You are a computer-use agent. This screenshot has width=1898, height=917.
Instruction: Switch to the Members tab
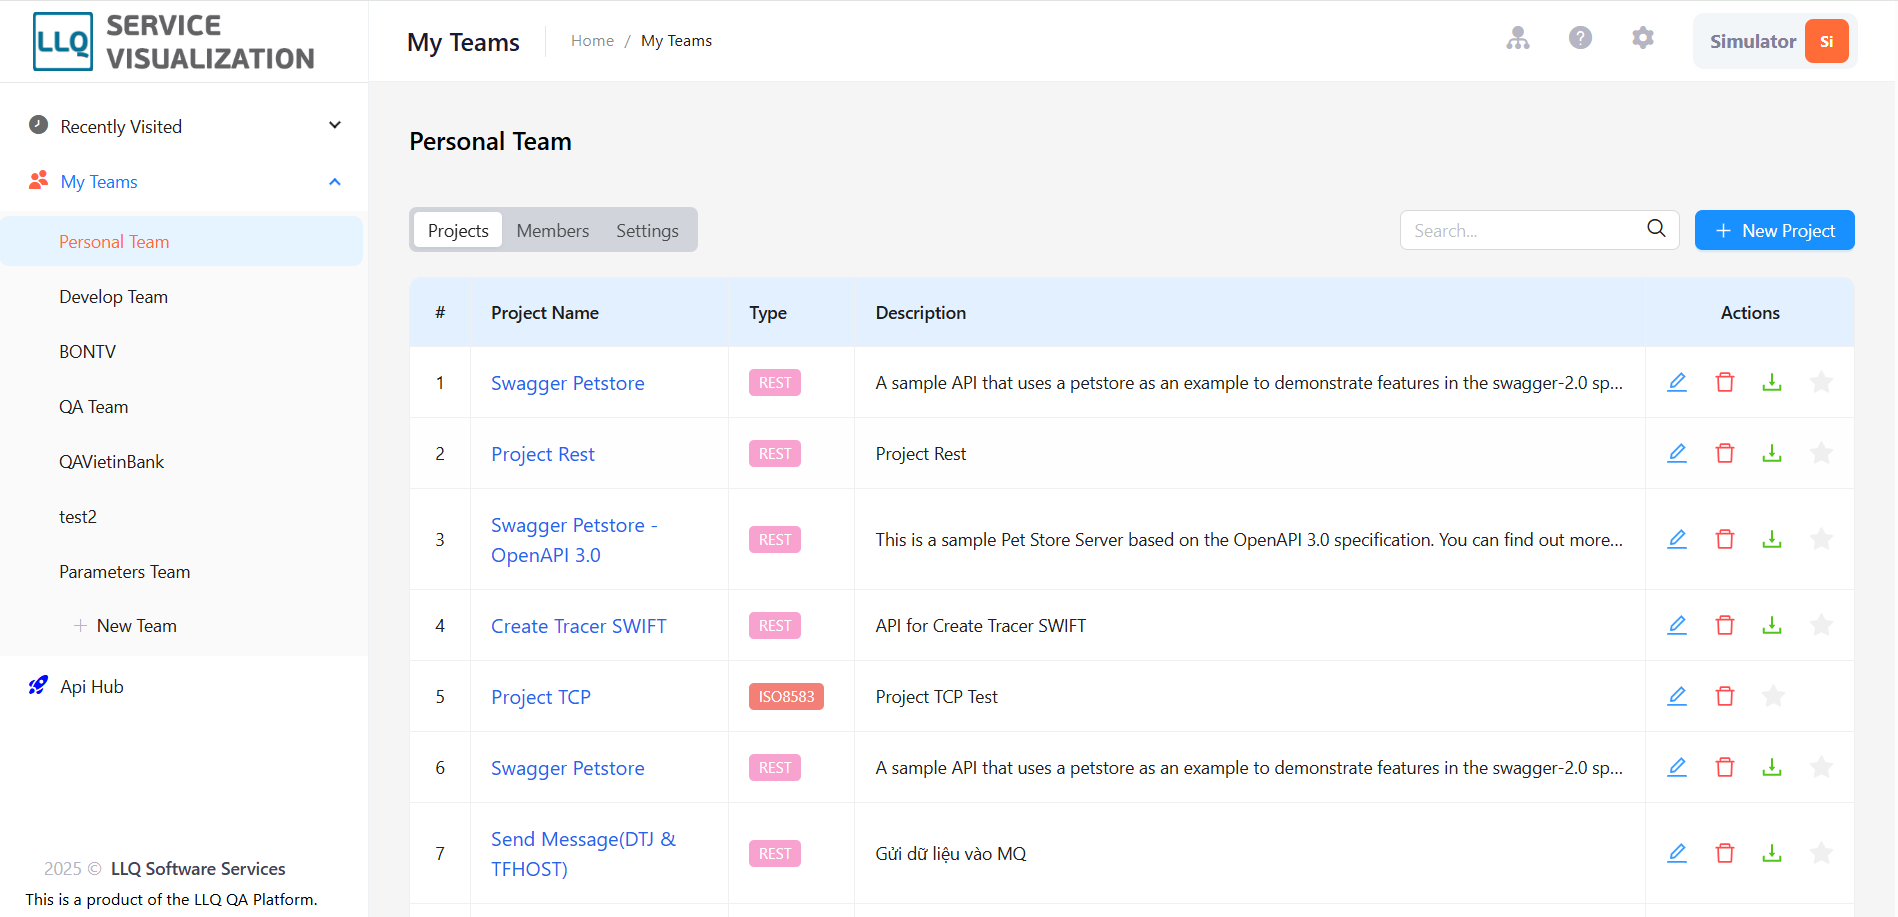553,230
